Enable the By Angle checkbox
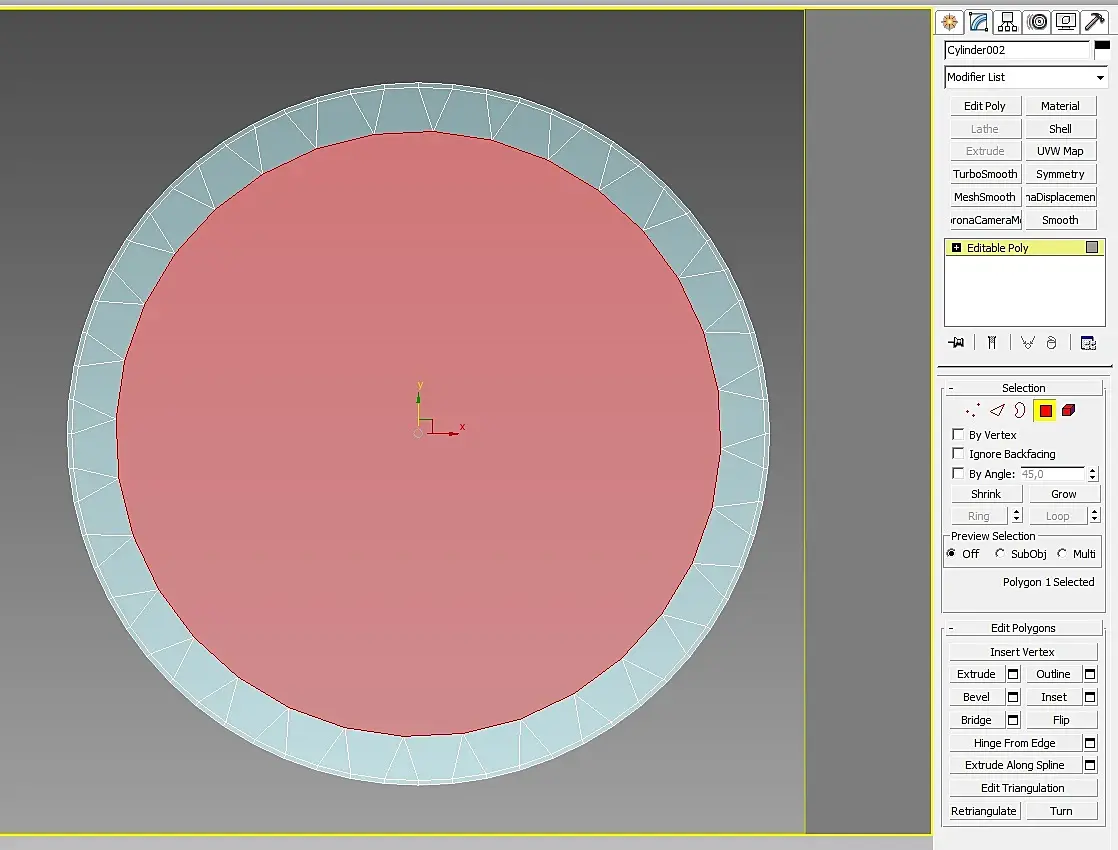This screenshot has width=1118, height=850. point(958,473)
